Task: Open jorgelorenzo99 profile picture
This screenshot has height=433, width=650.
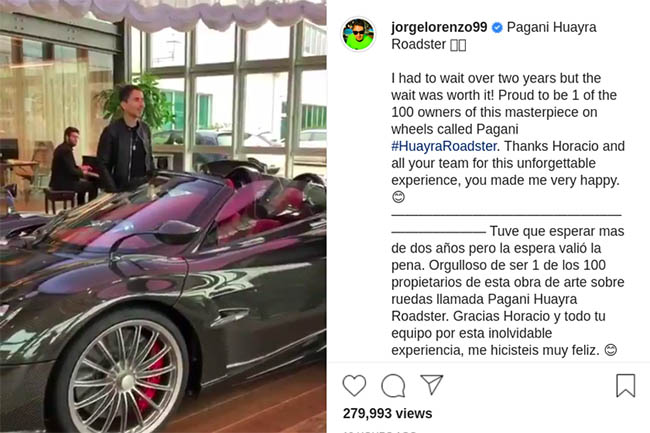Action: [x=359, y=34]
